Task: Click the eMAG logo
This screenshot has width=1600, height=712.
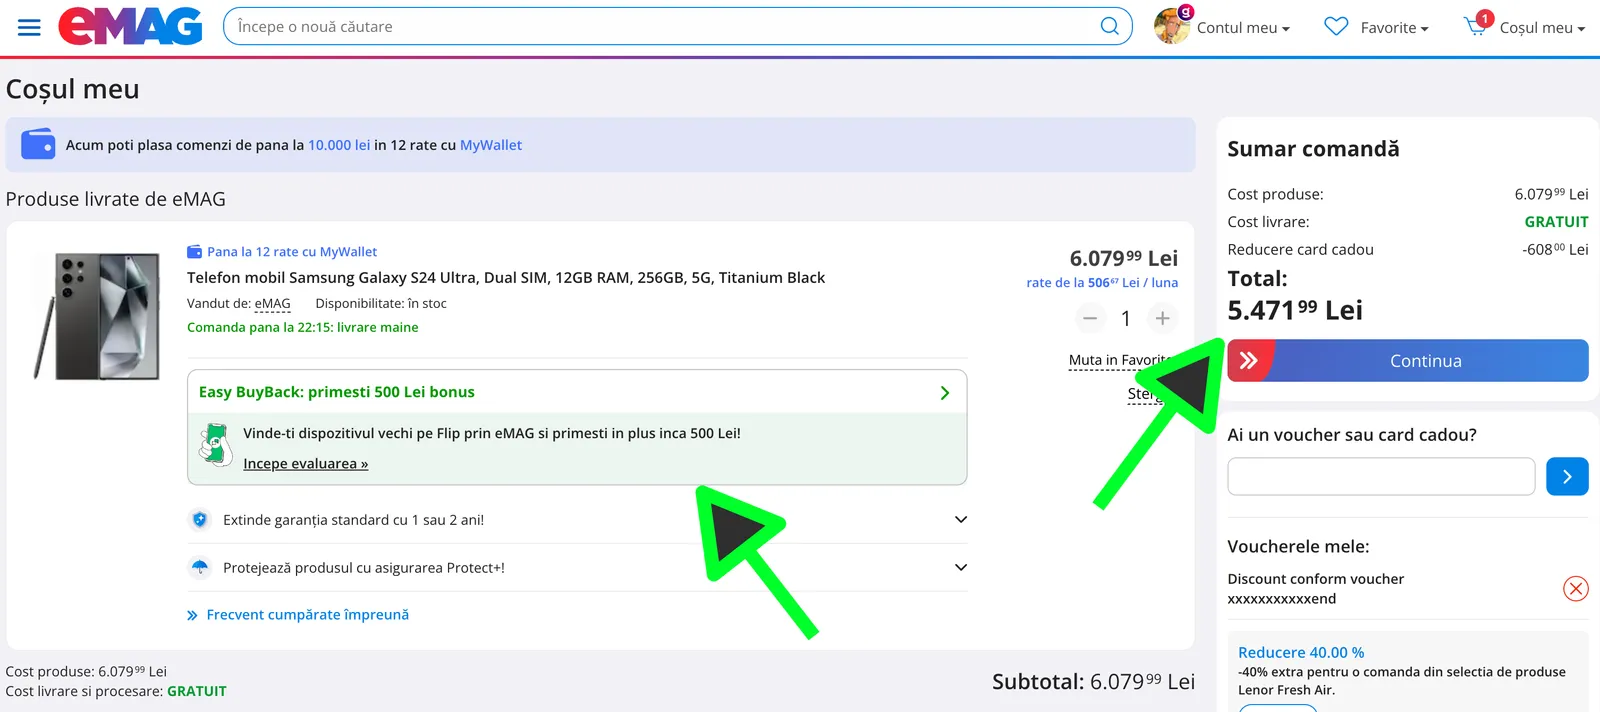Action: [x=130, y=26]
